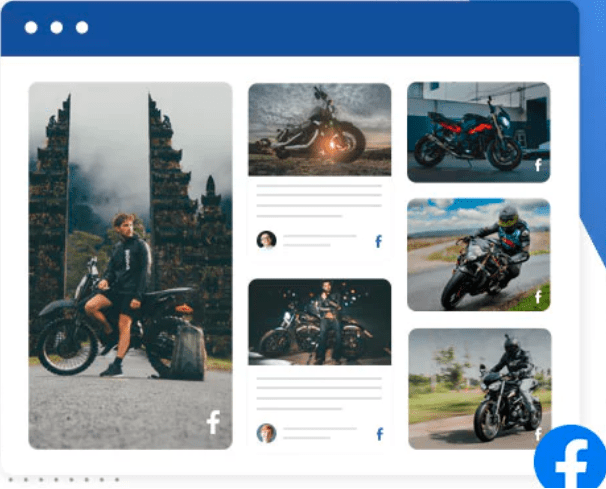
Task: Open the temple gate motorcycle photo
Action: click(x=130, y=265)
